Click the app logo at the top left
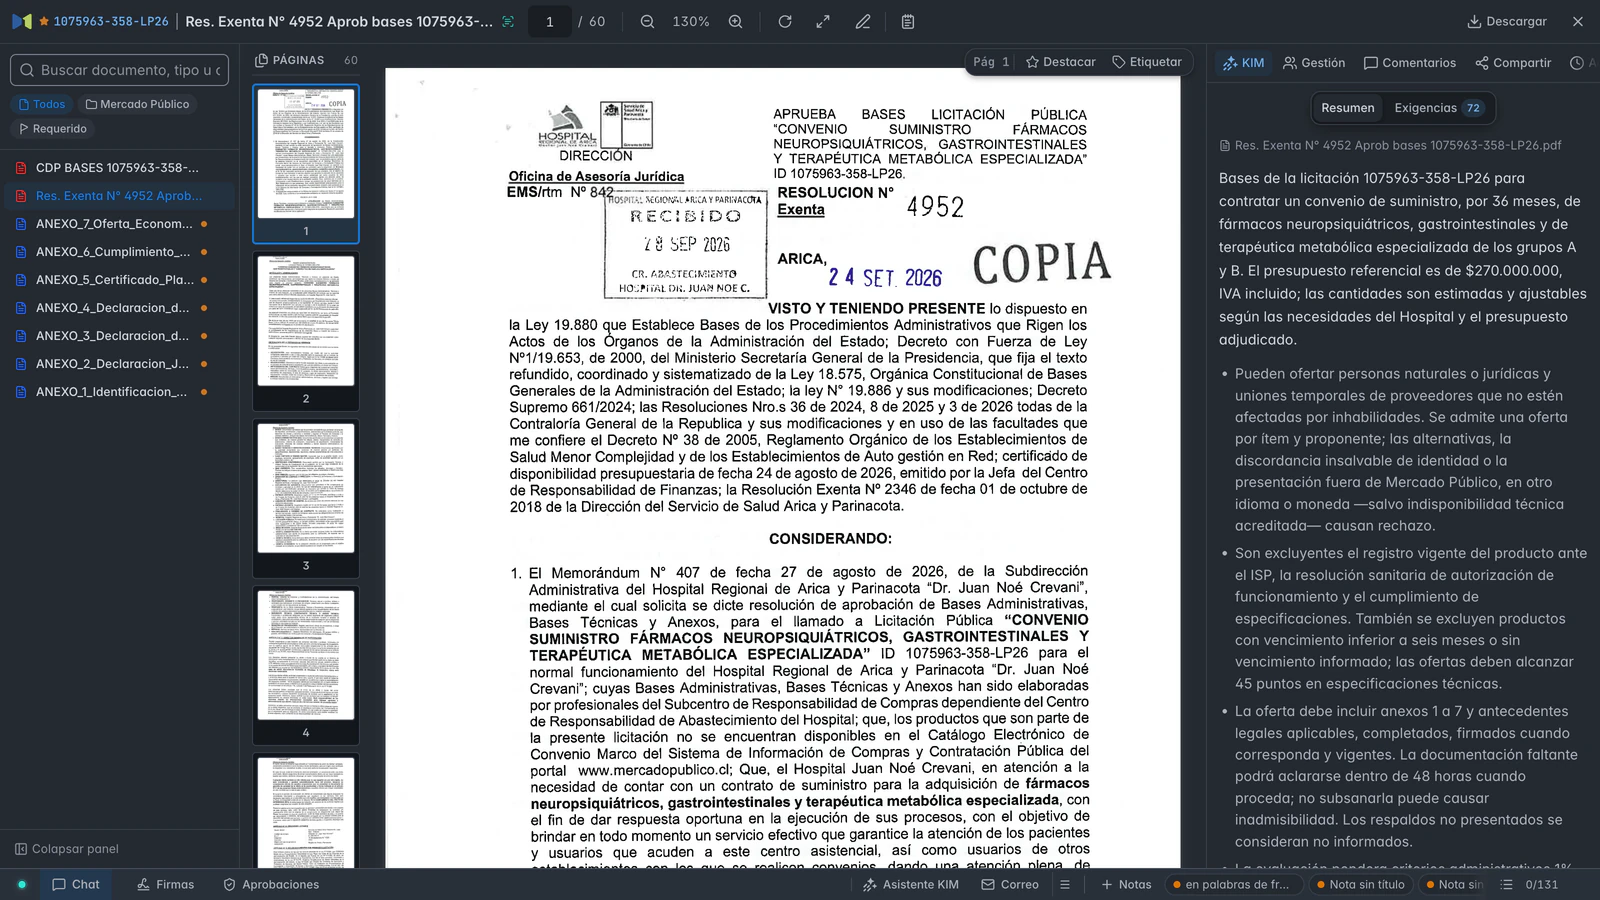The height and width of the screenshot is (900, 1600). click(x=22, y=21)
